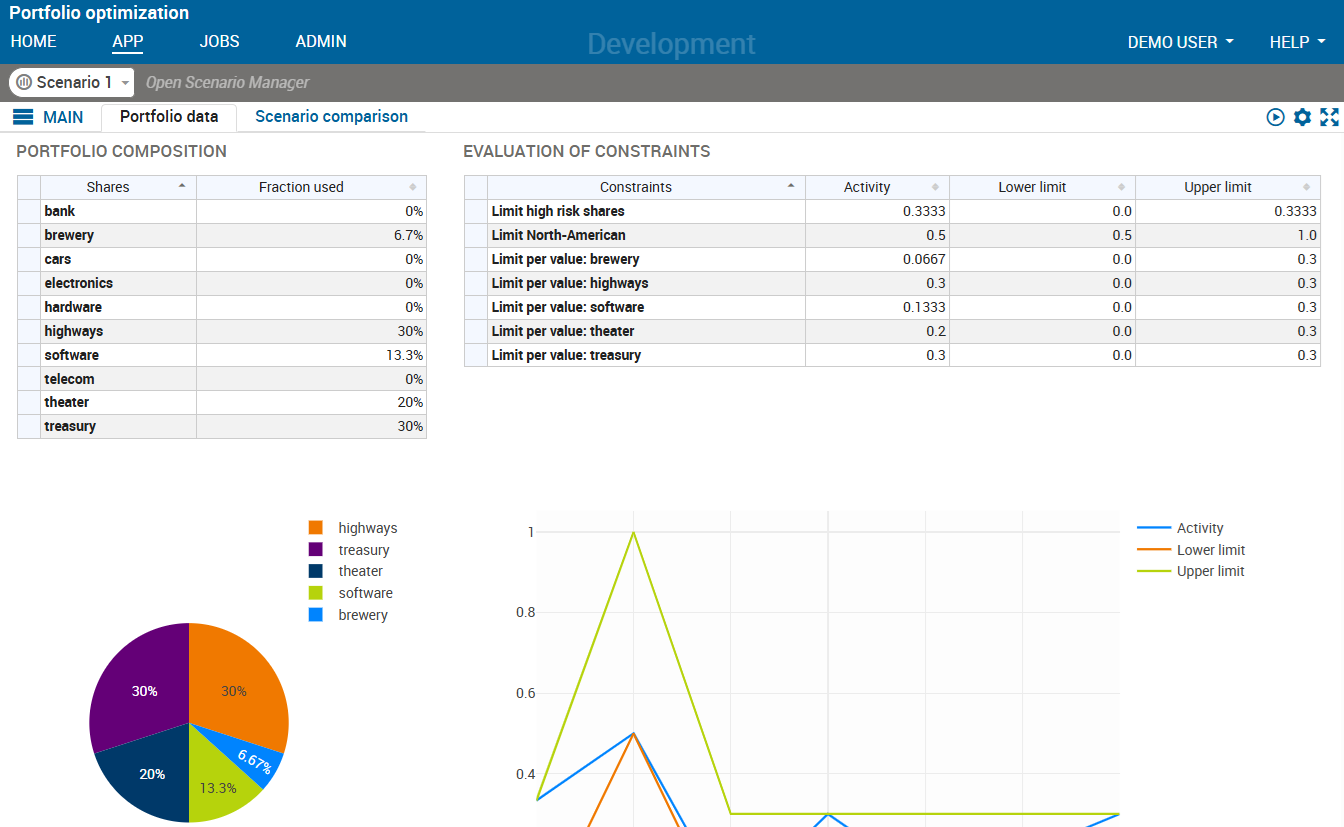
Task: Enter fullscreen with the expand arrows icon
Action: (x=1330, y=117)
